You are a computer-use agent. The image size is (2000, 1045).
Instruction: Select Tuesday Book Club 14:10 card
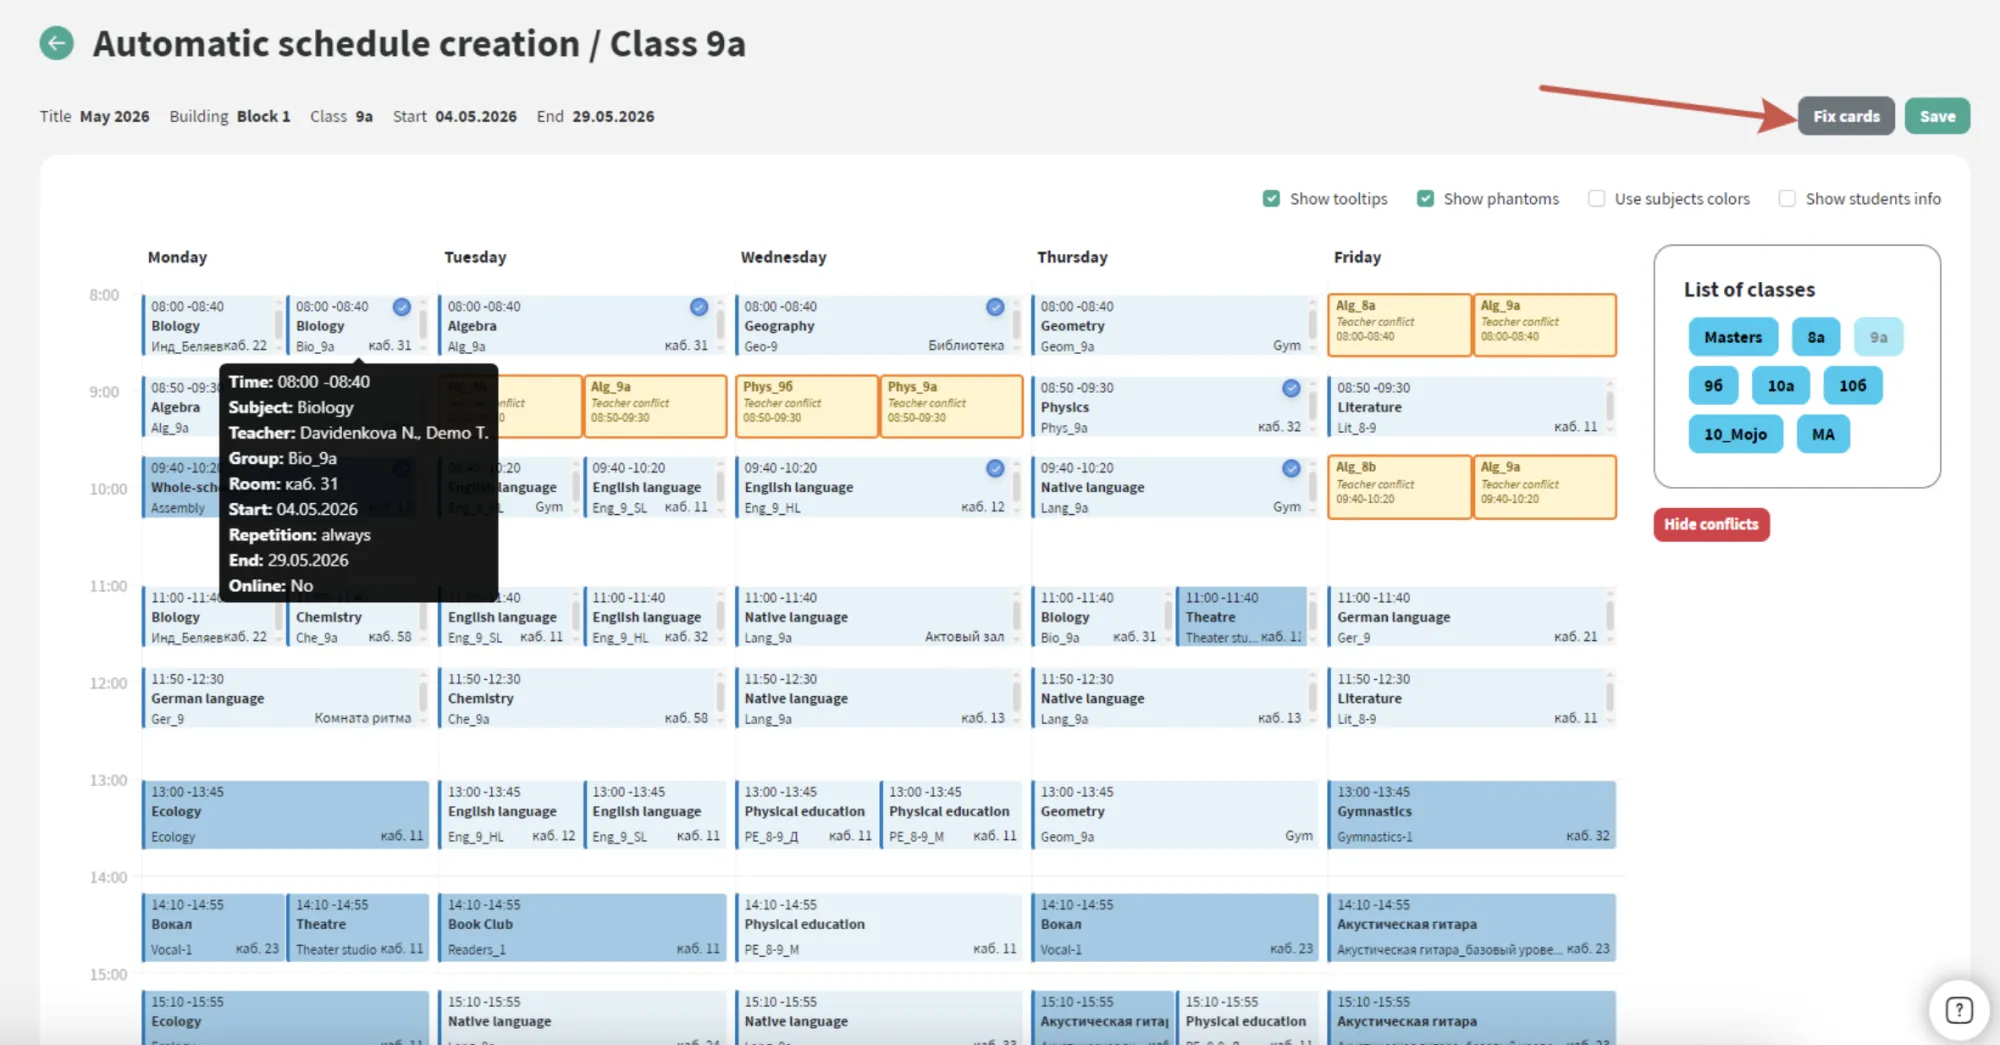(x=582, y=928)
